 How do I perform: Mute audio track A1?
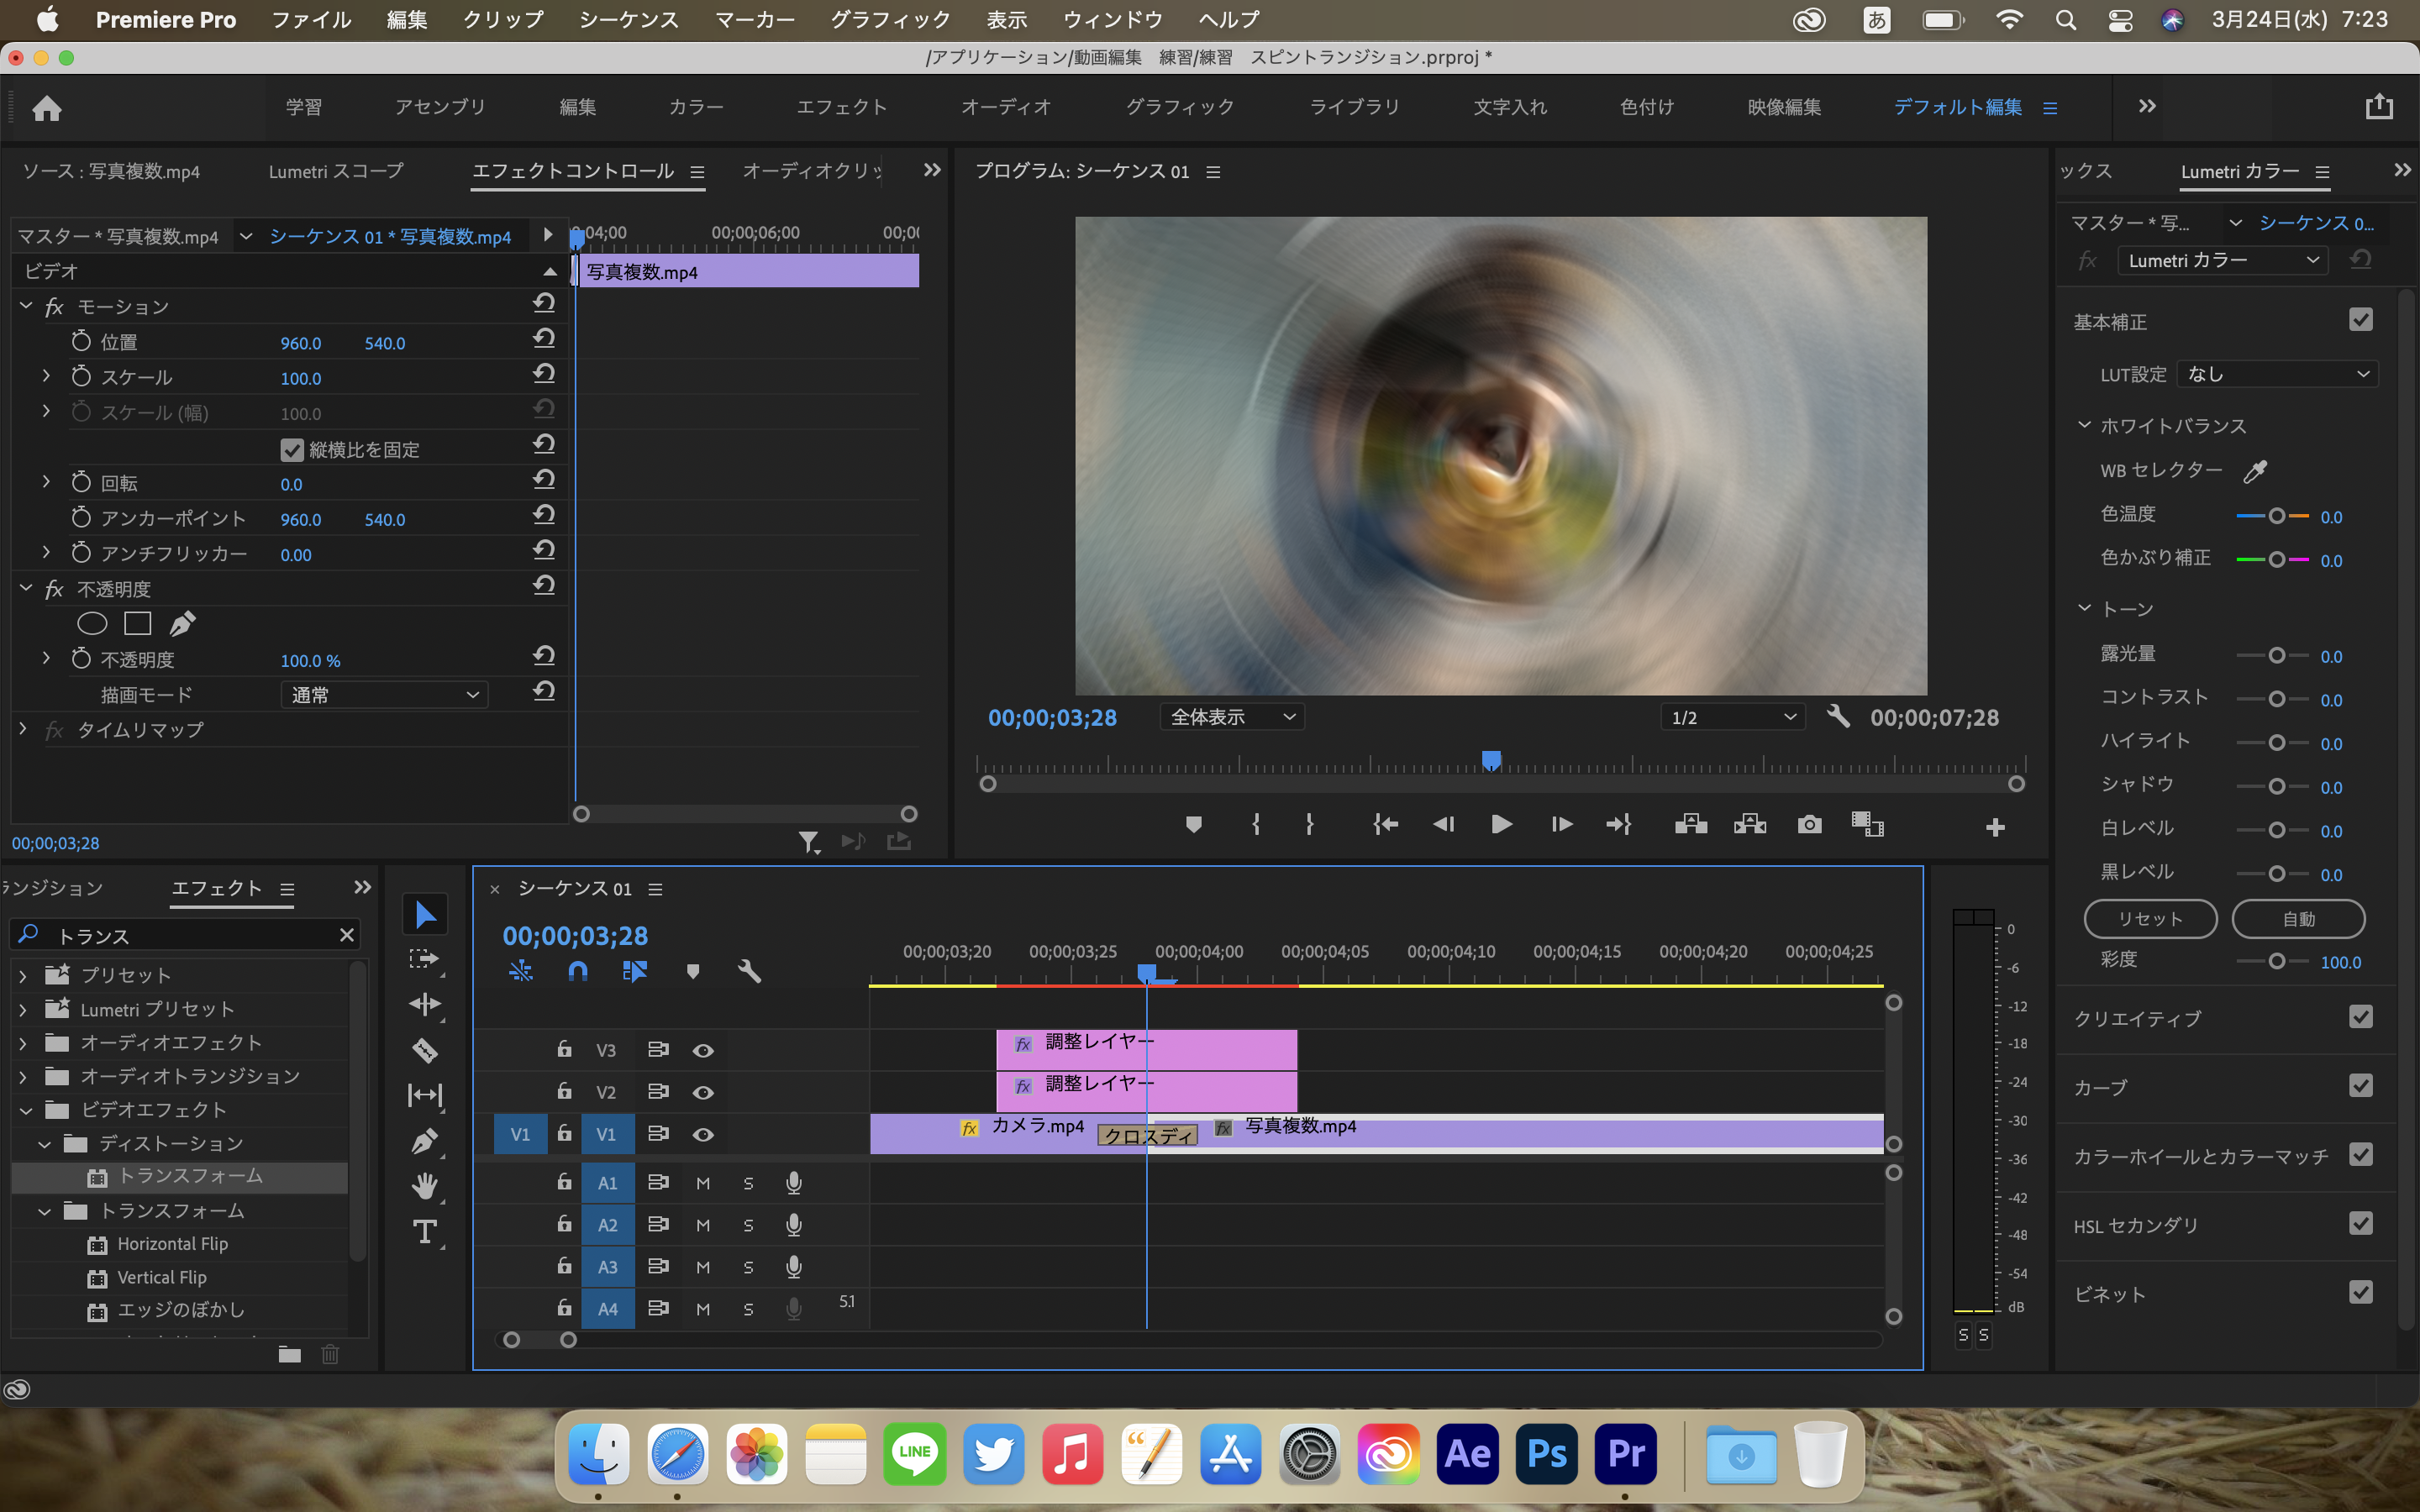click(x=703, y=1183)
